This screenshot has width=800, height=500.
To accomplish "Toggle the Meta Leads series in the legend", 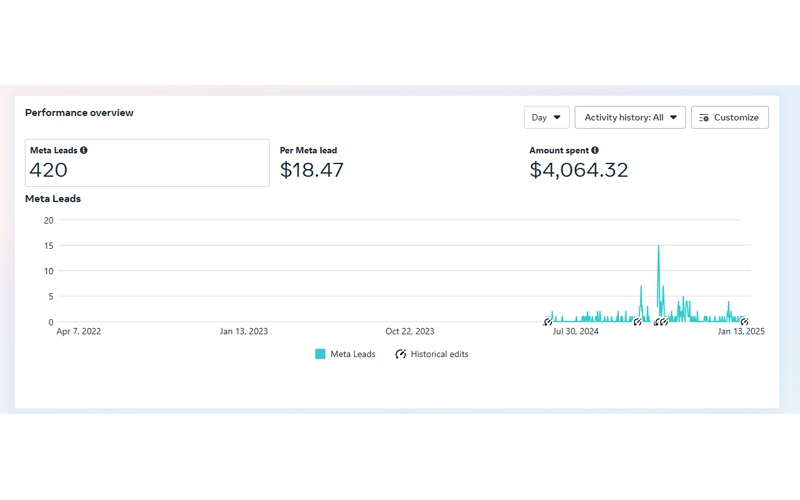I will tap(345, 354).
